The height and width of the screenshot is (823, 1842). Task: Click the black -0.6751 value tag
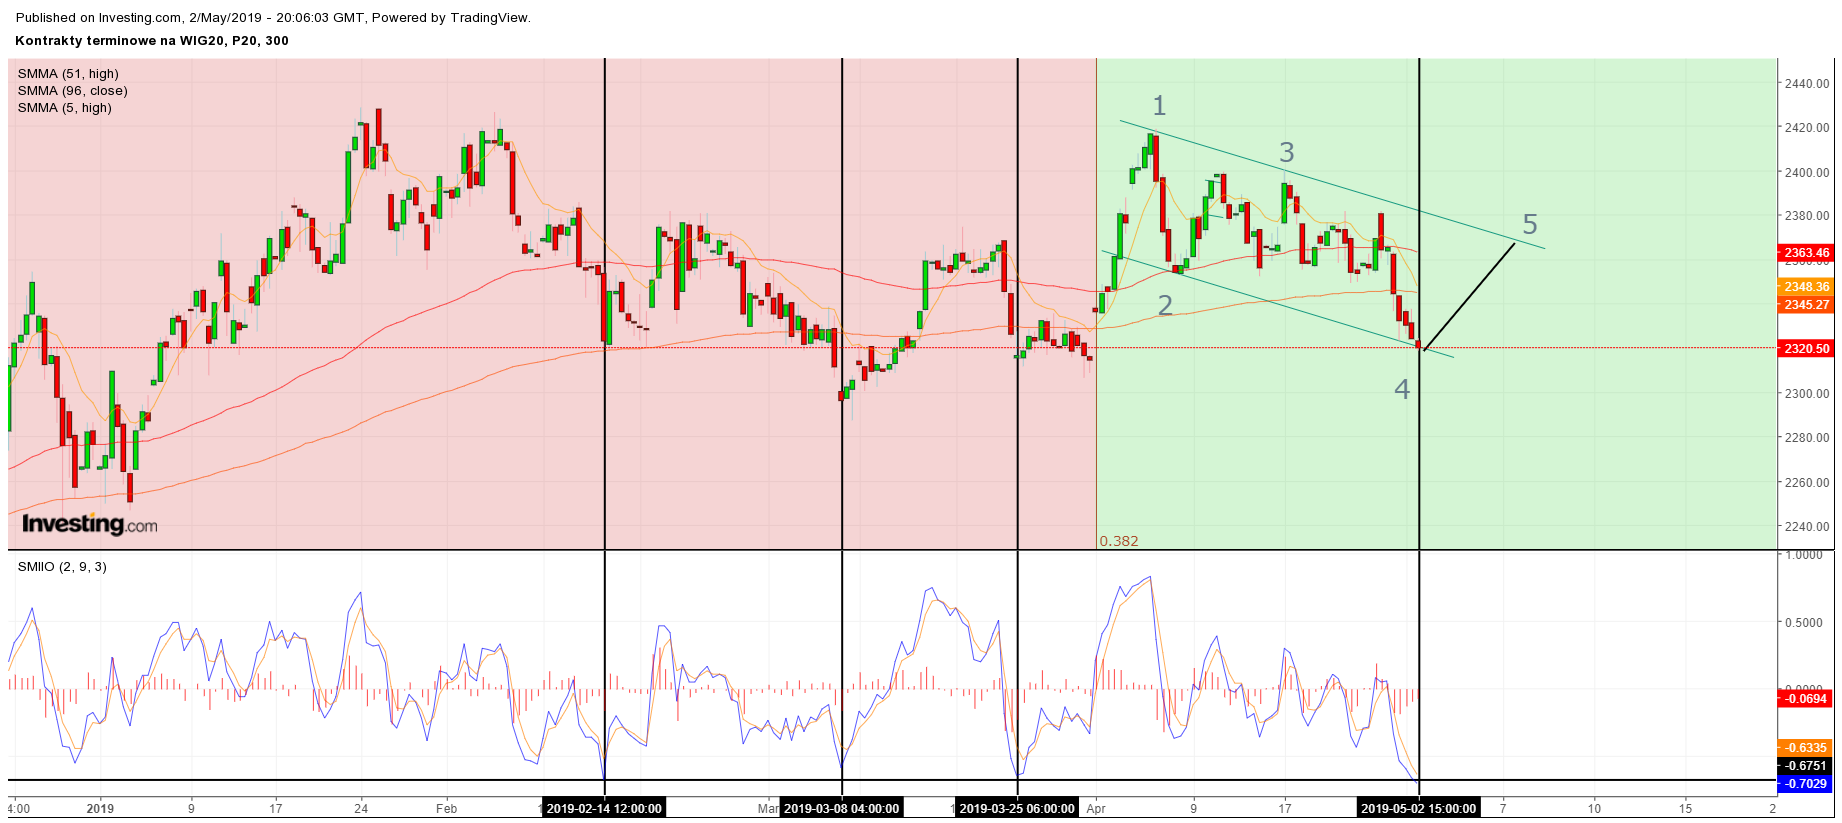coord(1806,766)
